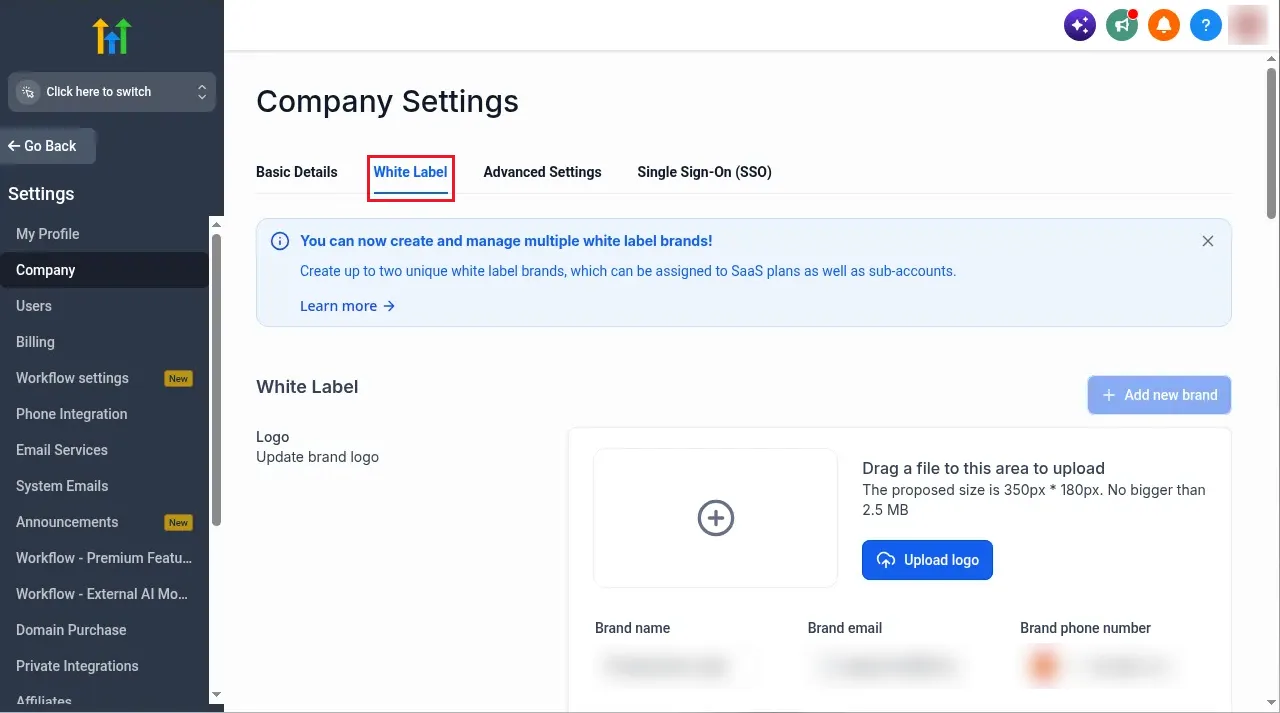
Task: Open the Click here to switch dropdown
Action: coord(112,92)
